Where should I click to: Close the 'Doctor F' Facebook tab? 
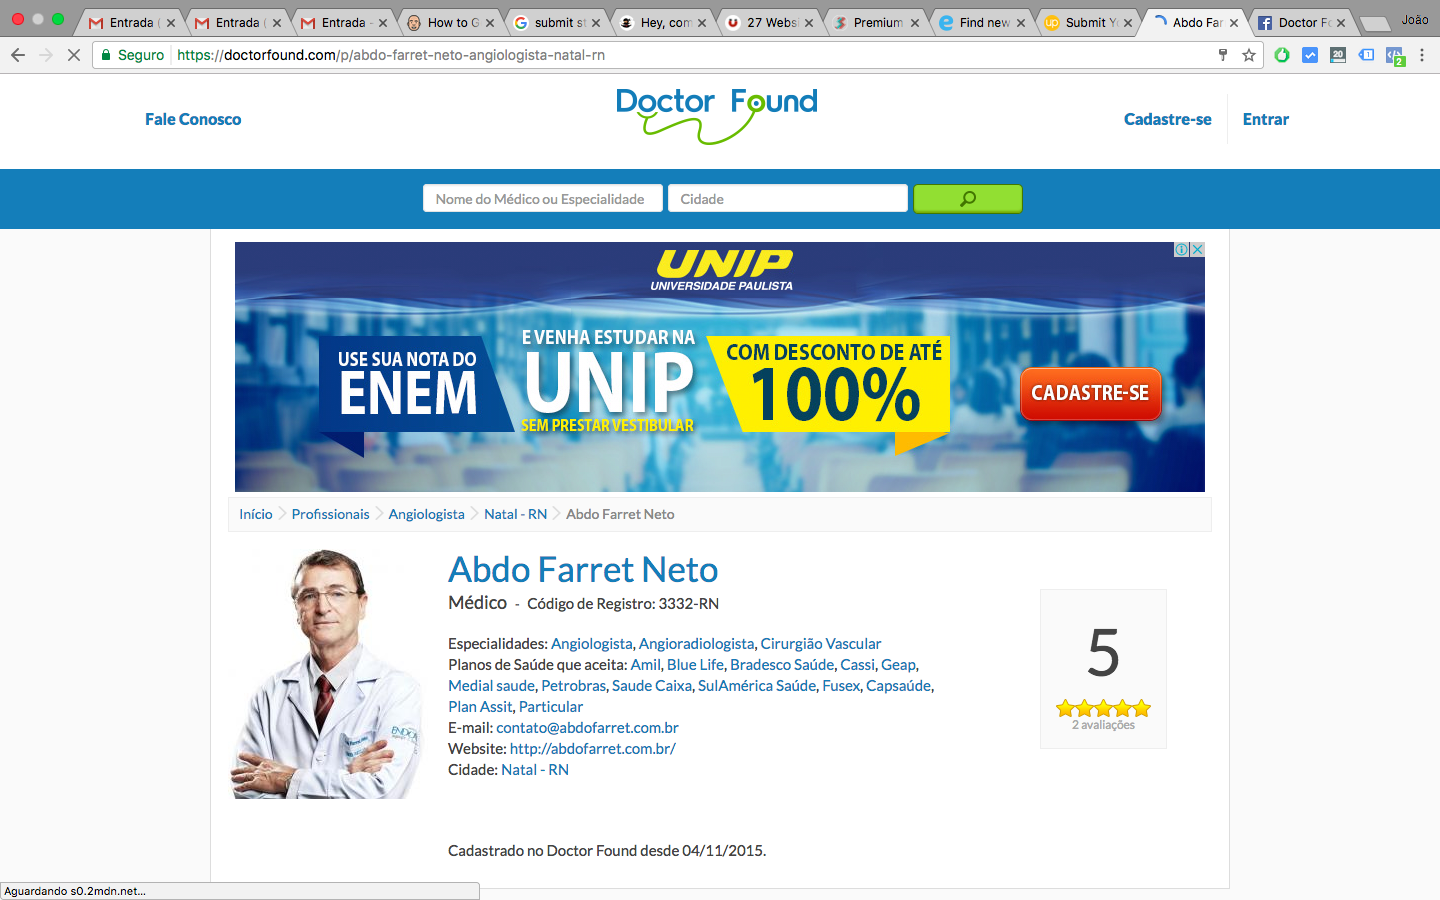click(1341, 23)
